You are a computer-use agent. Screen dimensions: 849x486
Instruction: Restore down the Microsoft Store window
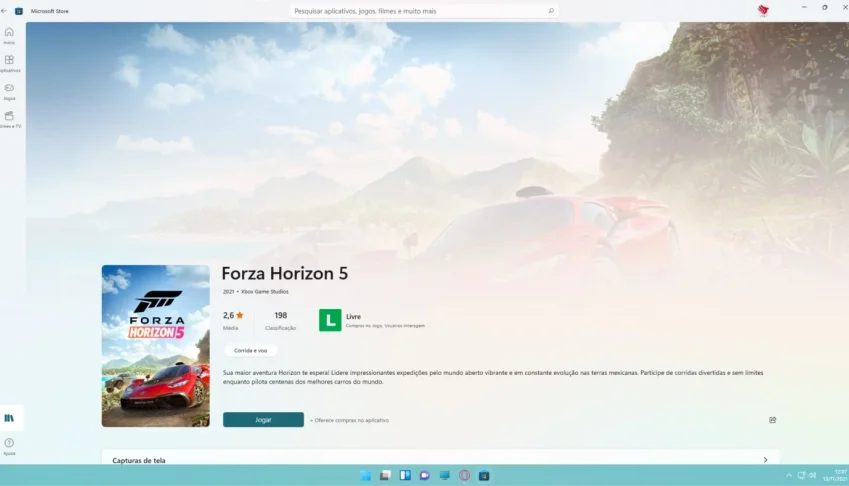click(825, 8)
